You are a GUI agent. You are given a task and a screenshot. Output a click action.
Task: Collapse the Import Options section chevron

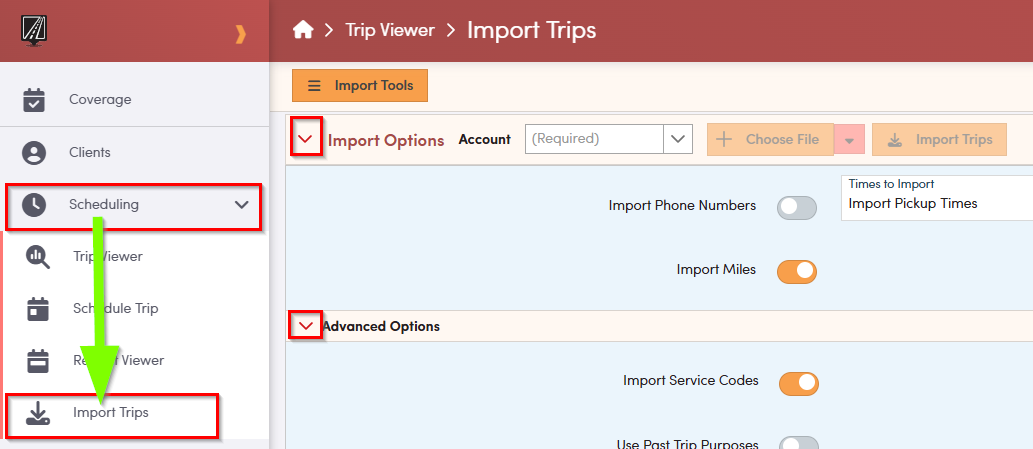(x=307, y=140)
